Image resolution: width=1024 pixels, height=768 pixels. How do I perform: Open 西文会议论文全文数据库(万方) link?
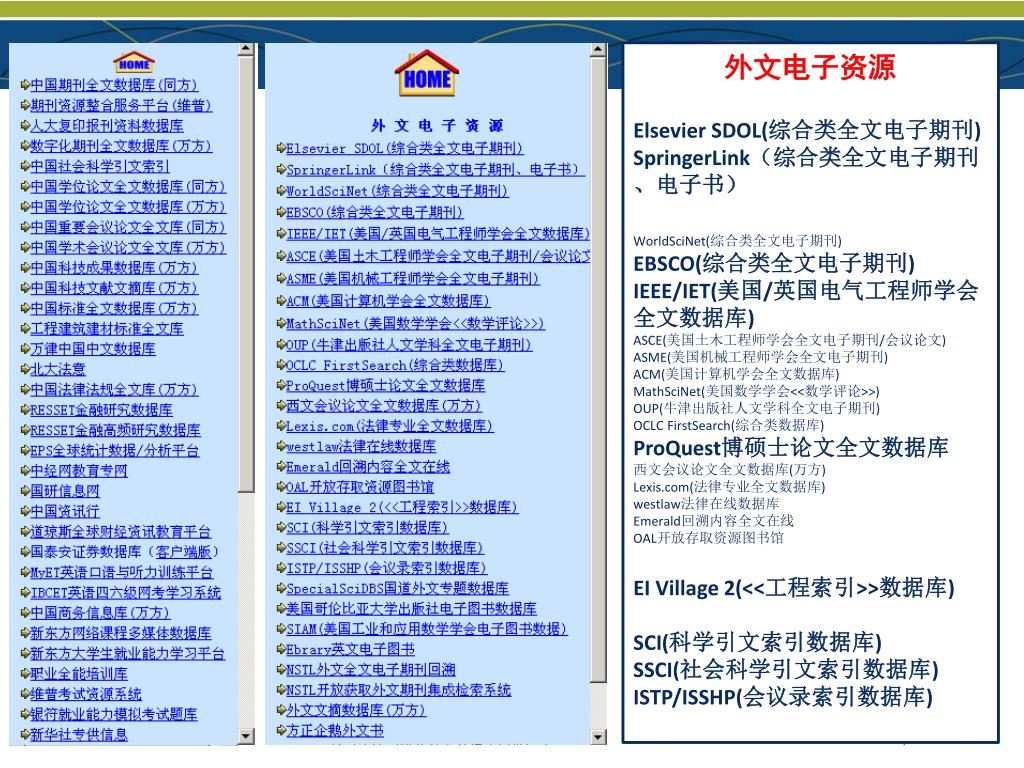384,406
